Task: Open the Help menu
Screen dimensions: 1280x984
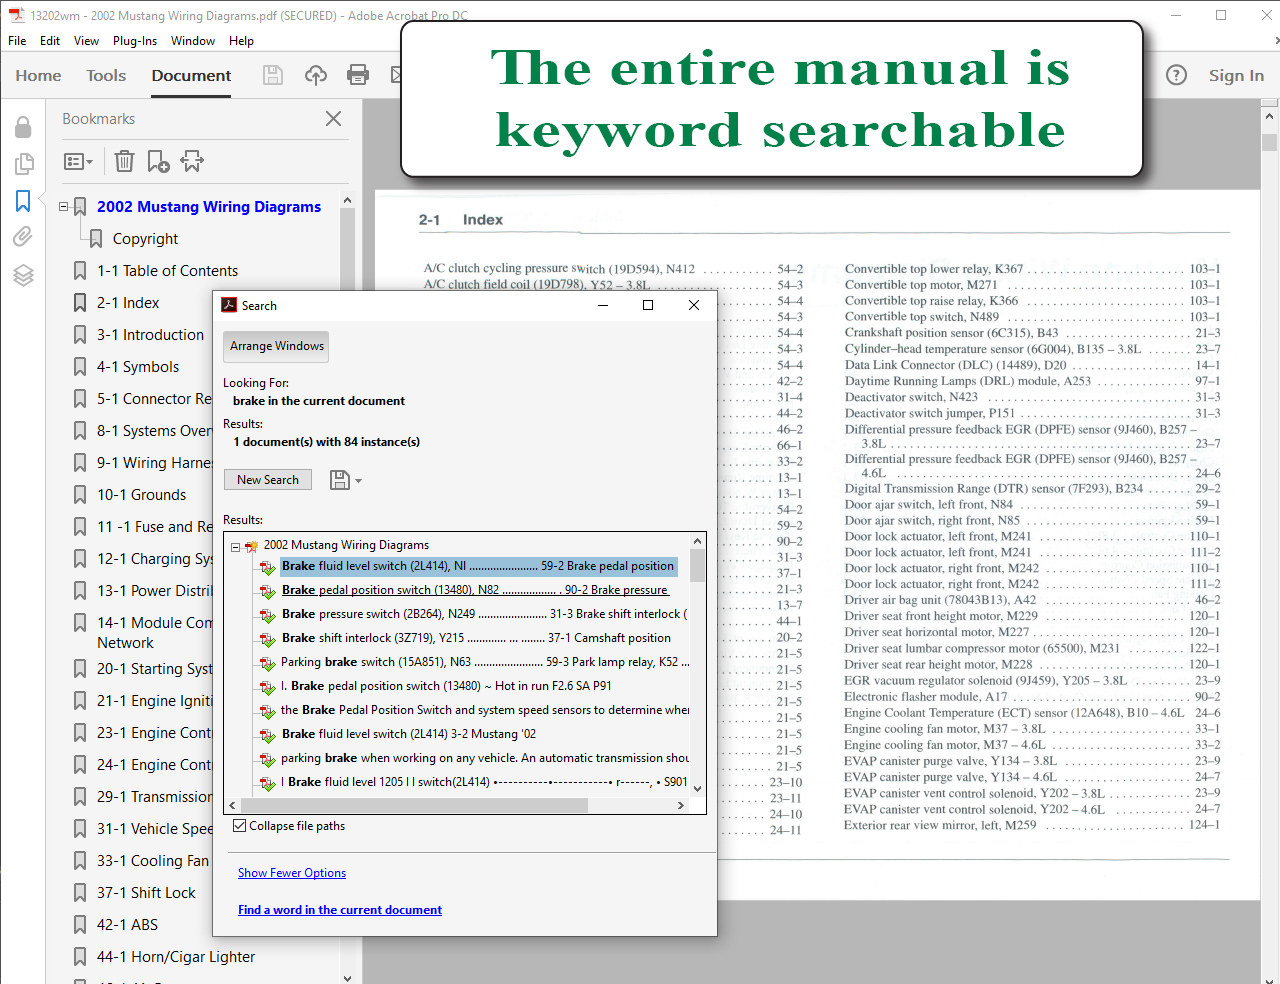Action: tap(241, 41)
